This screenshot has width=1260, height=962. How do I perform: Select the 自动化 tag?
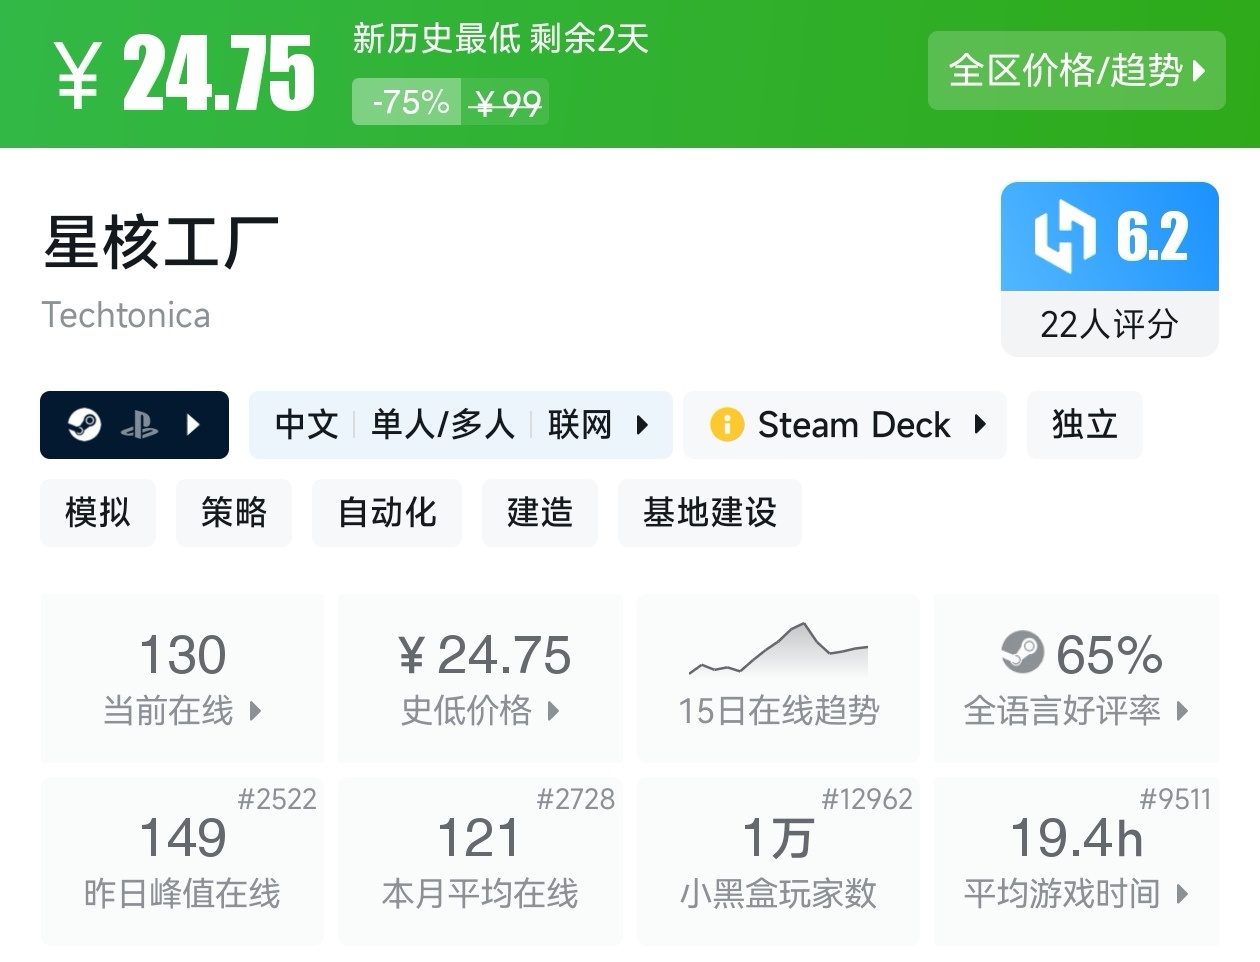pyautogui.click(x=387, y=512)
